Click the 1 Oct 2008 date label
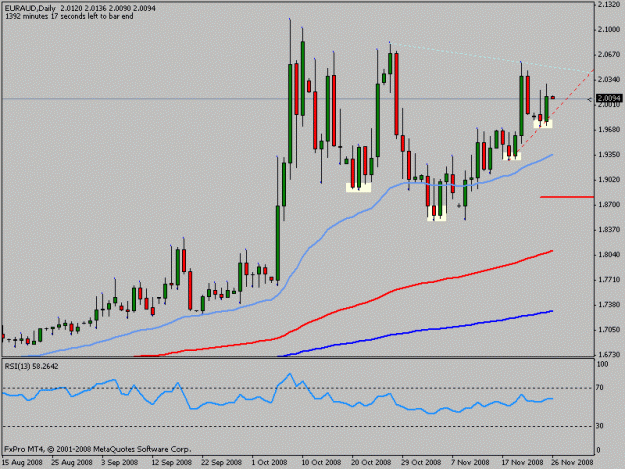The image size is (625, 469). click(269, 462)
